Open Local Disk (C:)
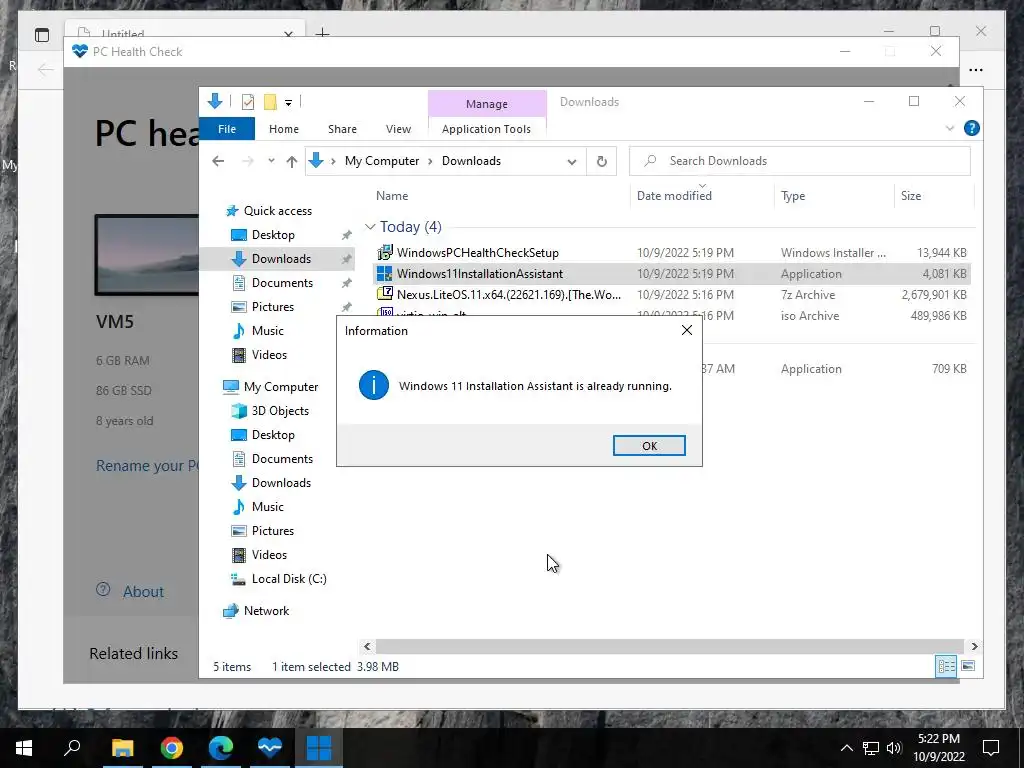This screenshot has width=1024, height=768. pos(289,579)
